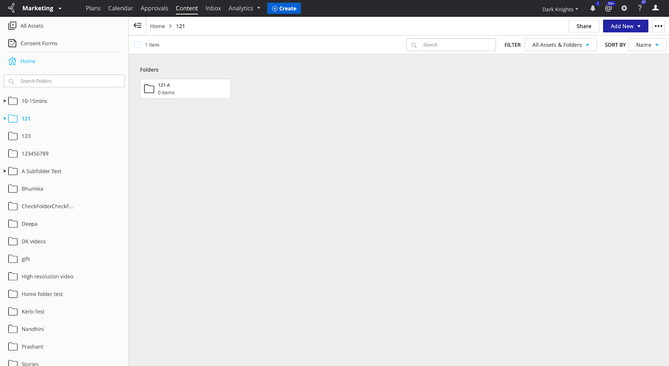Open the settings gear icon
Screen dimensions: 669x366
coord(624,8)
